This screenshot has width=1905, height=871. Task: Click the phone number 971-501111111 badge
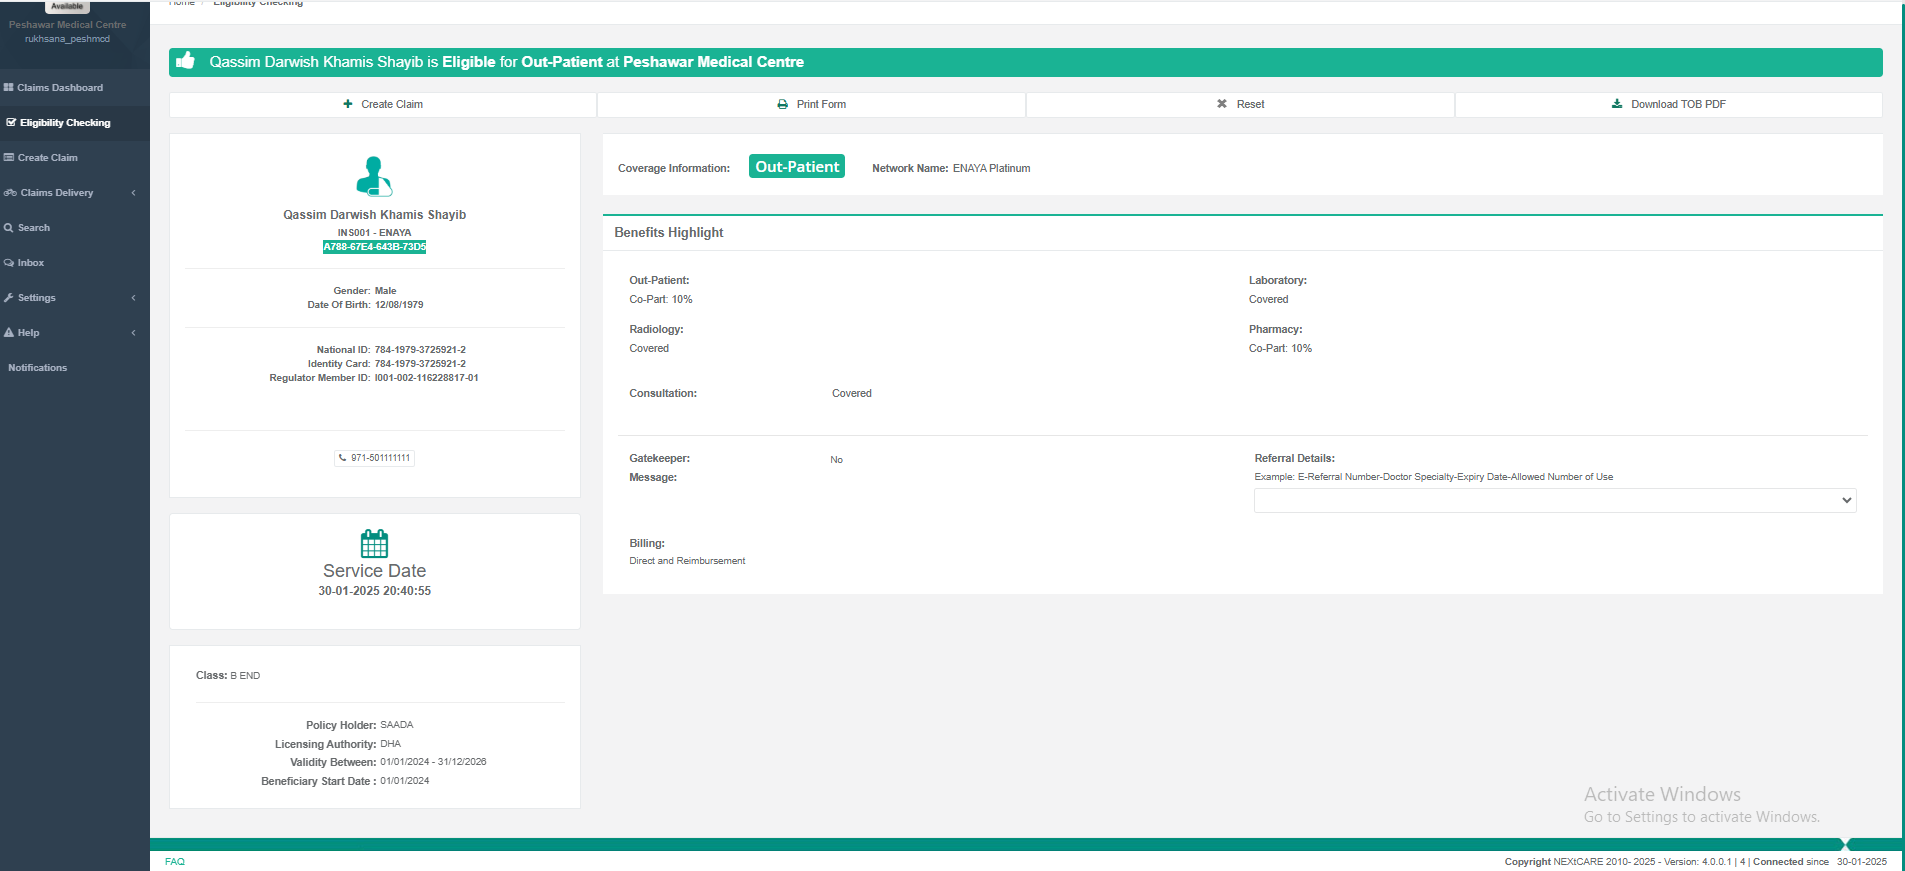coord(374,458)
